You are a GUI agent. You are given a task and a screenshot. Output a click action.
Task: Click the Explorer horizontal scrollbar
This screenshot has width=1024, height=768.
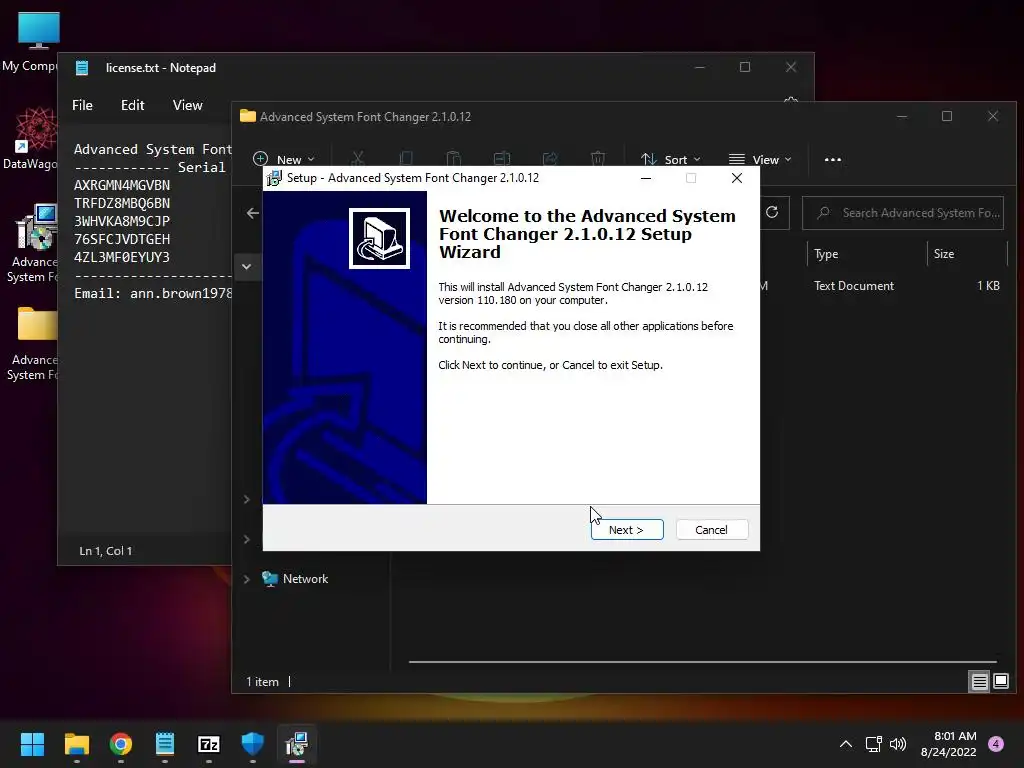tap(702, 662)
